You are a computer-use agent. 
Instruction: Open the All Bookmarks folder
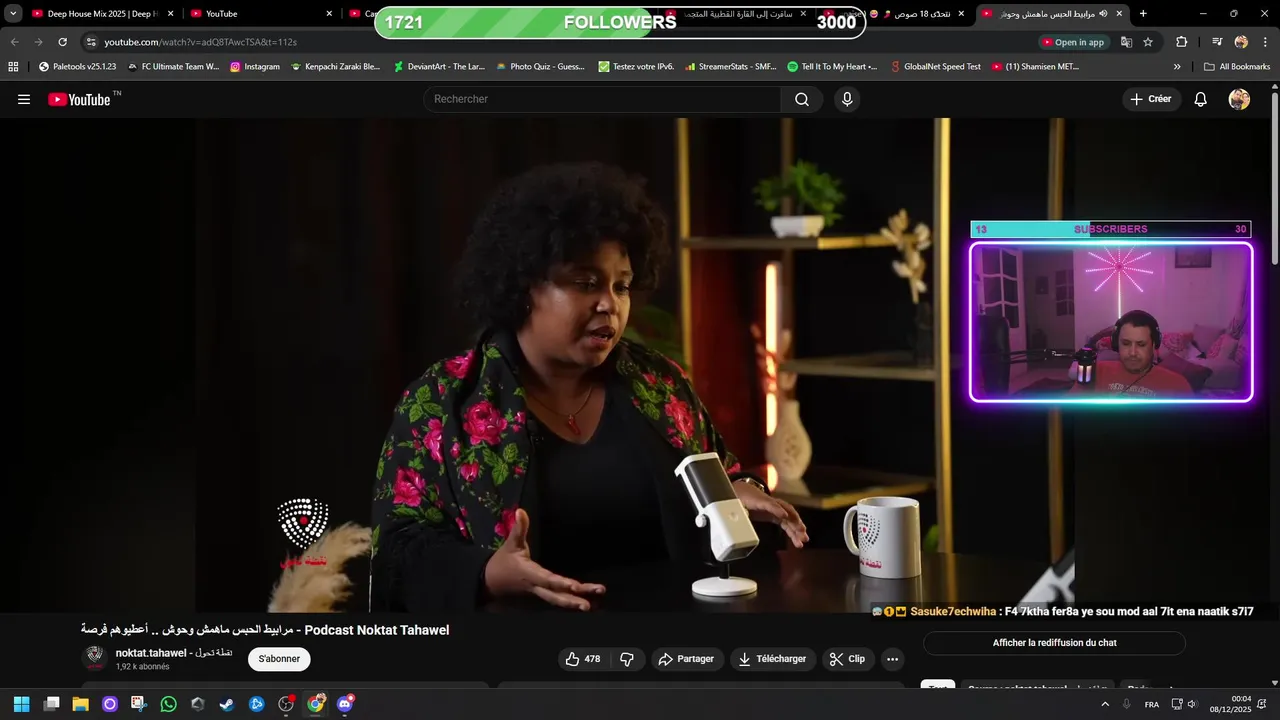coord(1237,67)
